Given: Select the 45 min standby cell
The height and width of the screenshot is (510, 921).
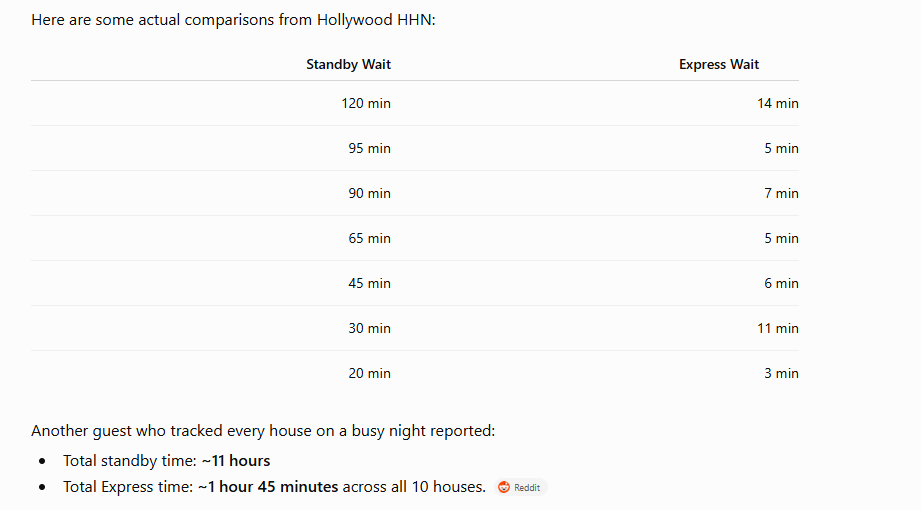Looking at the screenshot, I should click(369, 283).
